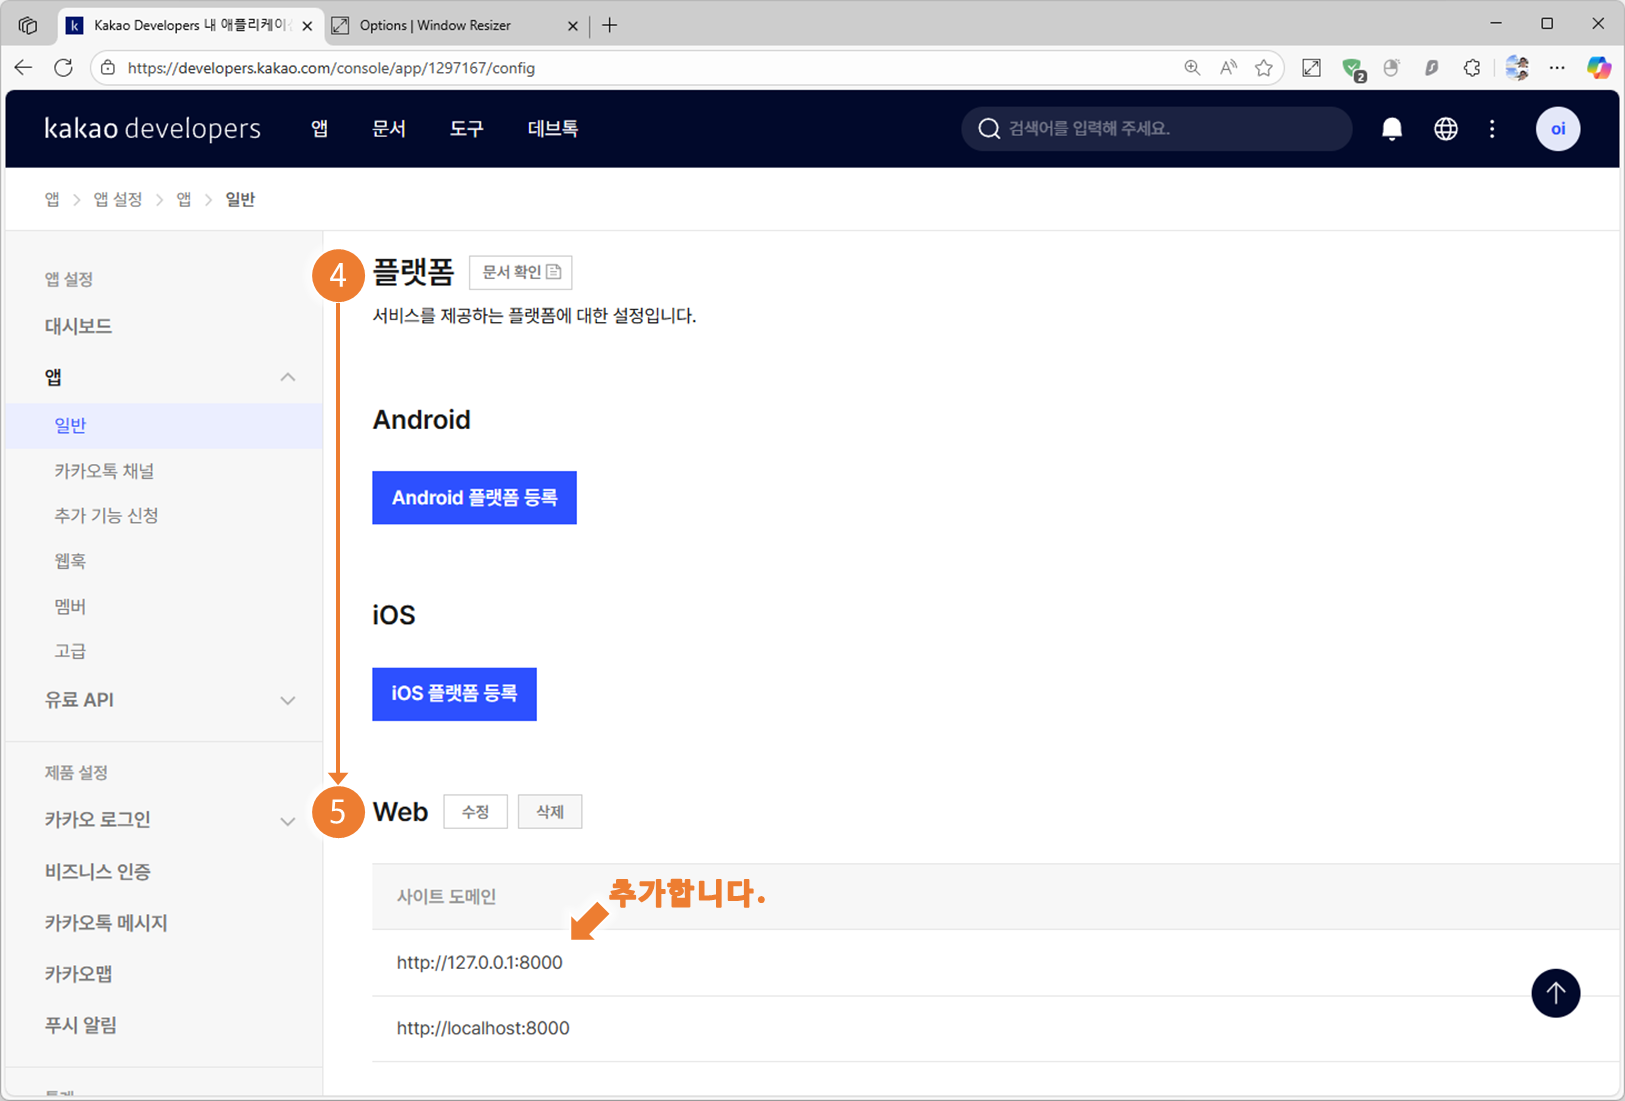Open 추가 기능 신청 in the sidebar

pos(106,516)
